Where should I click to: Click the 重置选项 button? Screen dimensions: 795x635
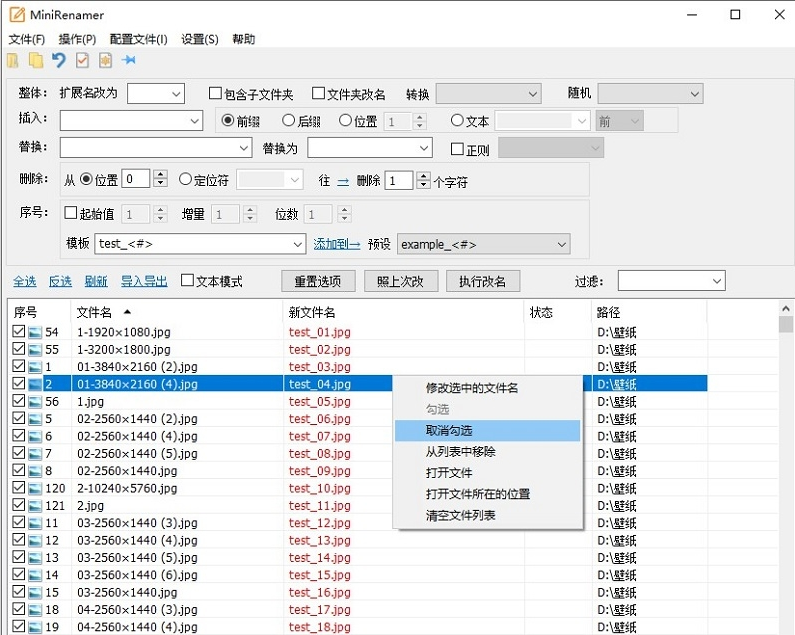318,281
